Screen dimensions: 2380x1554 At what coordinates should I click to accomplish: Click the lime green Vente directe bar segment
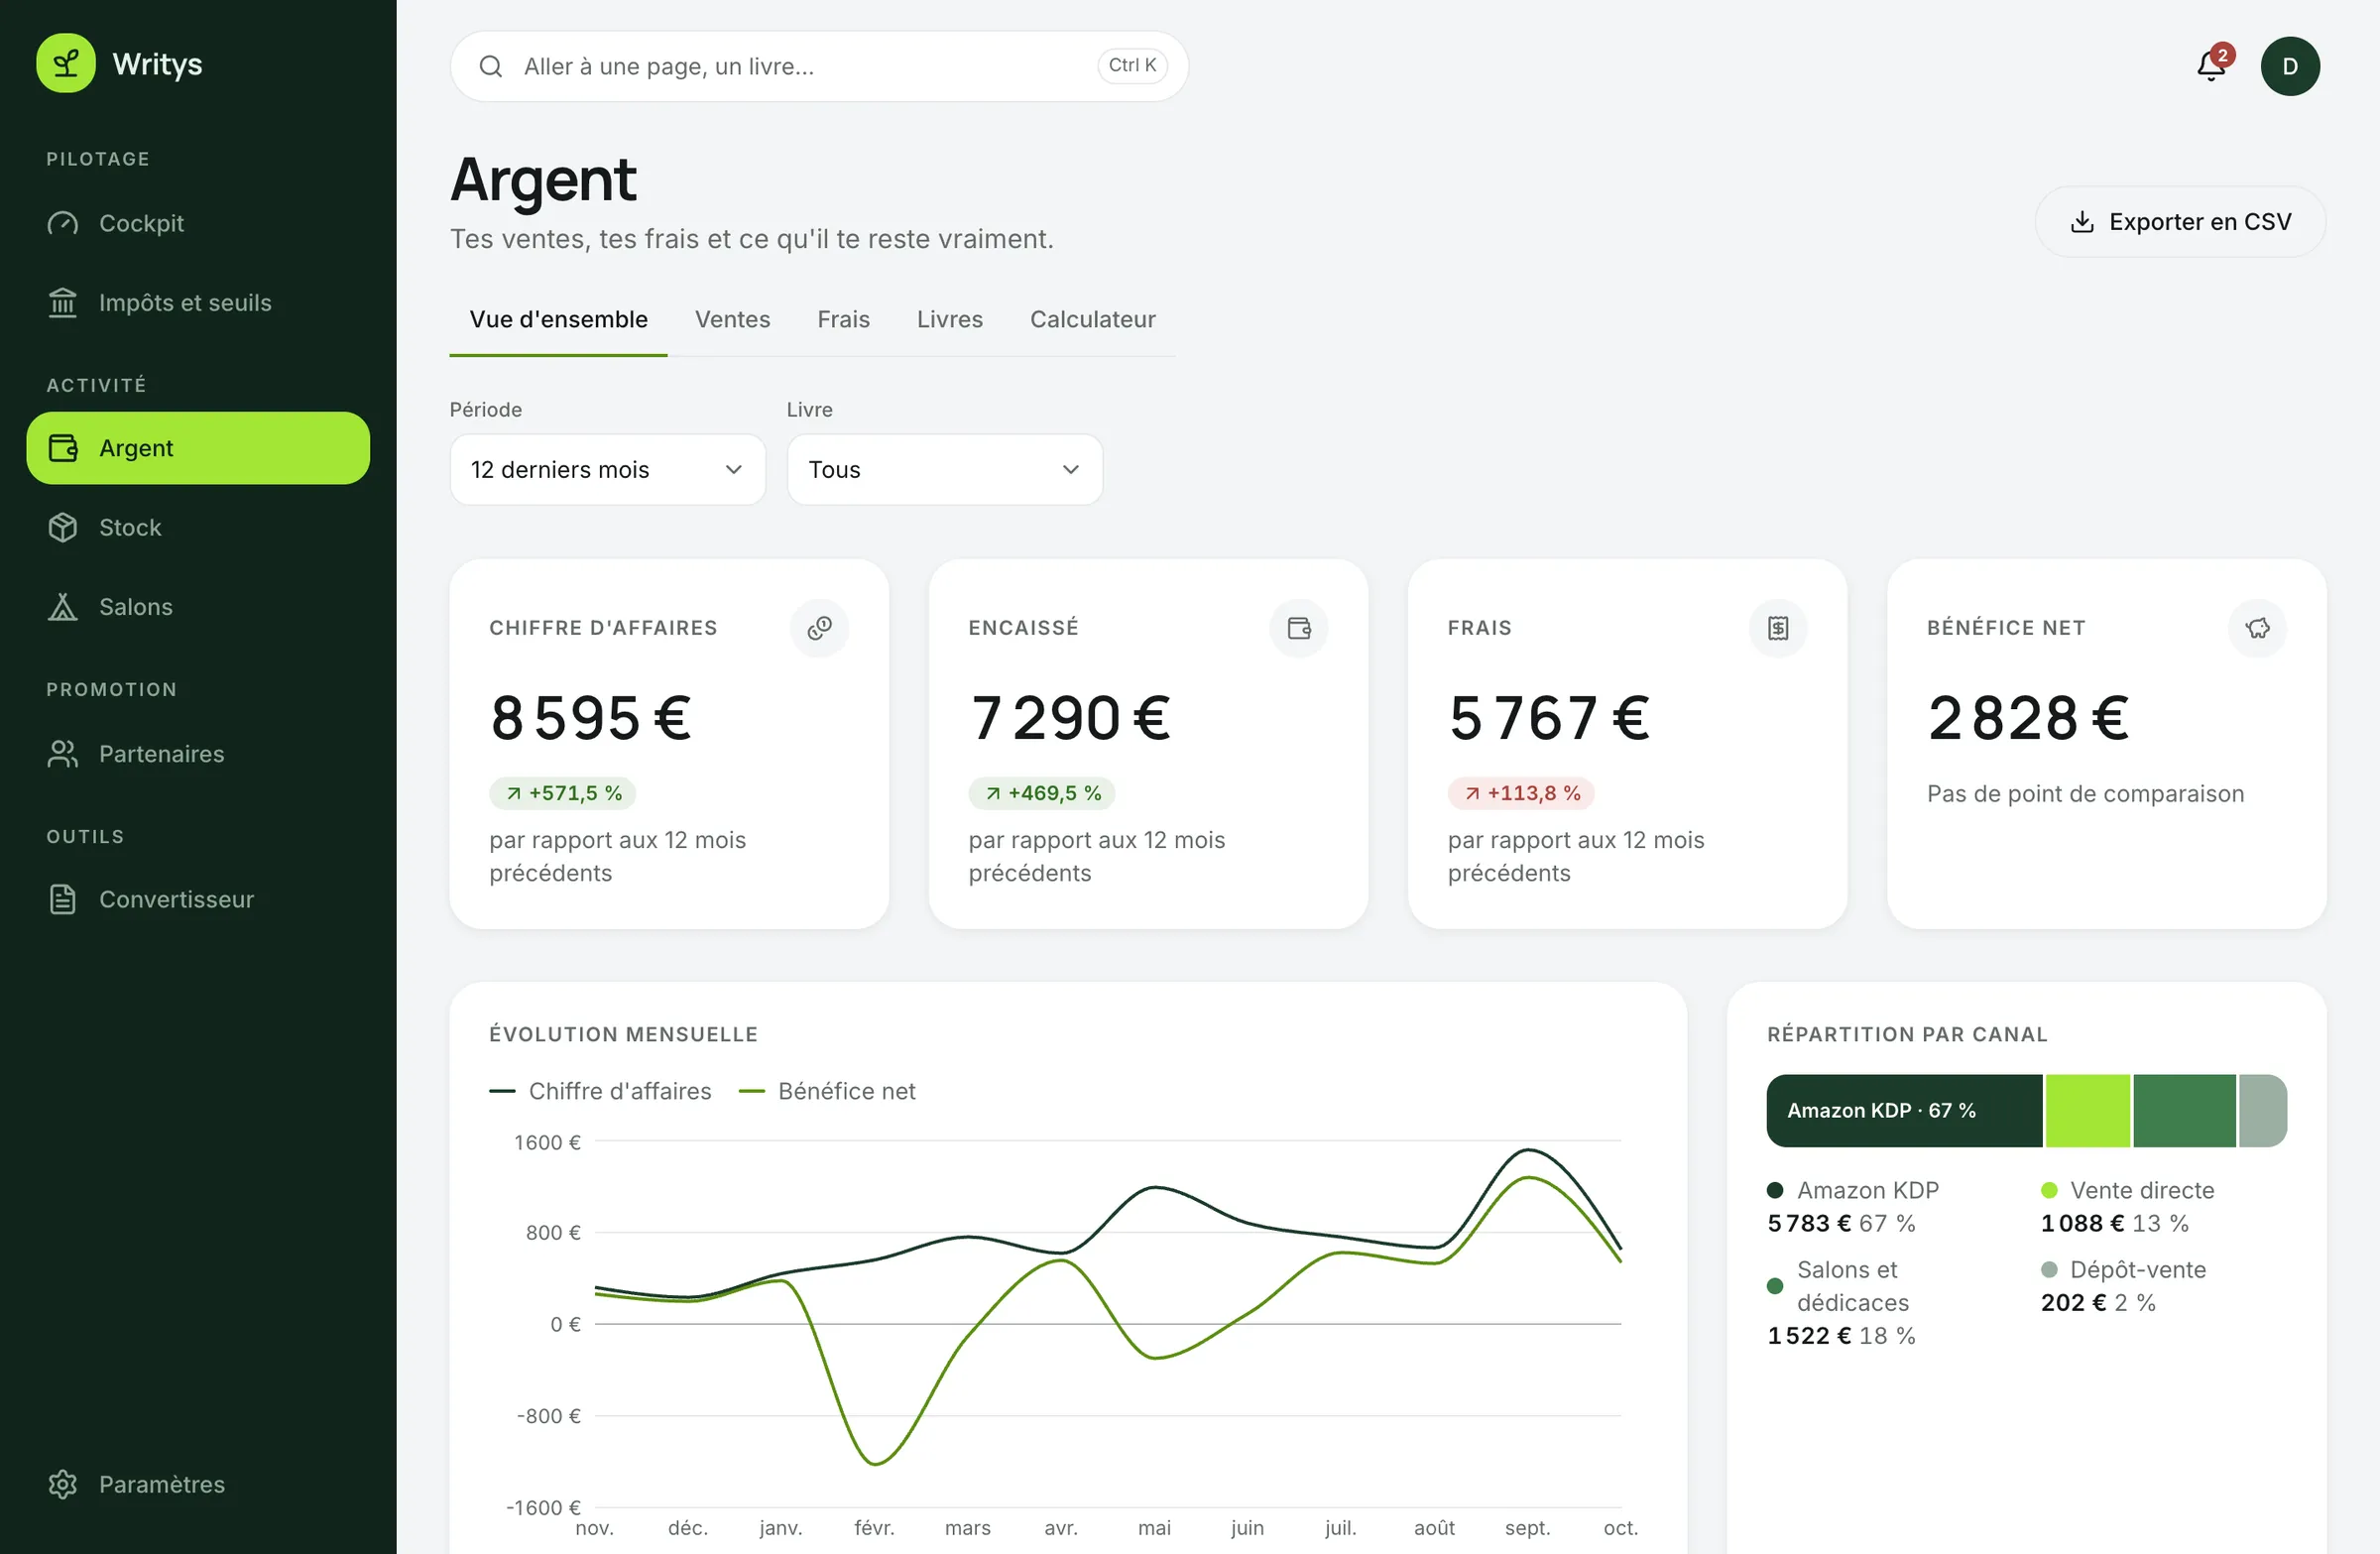tap(2087, 1110)
